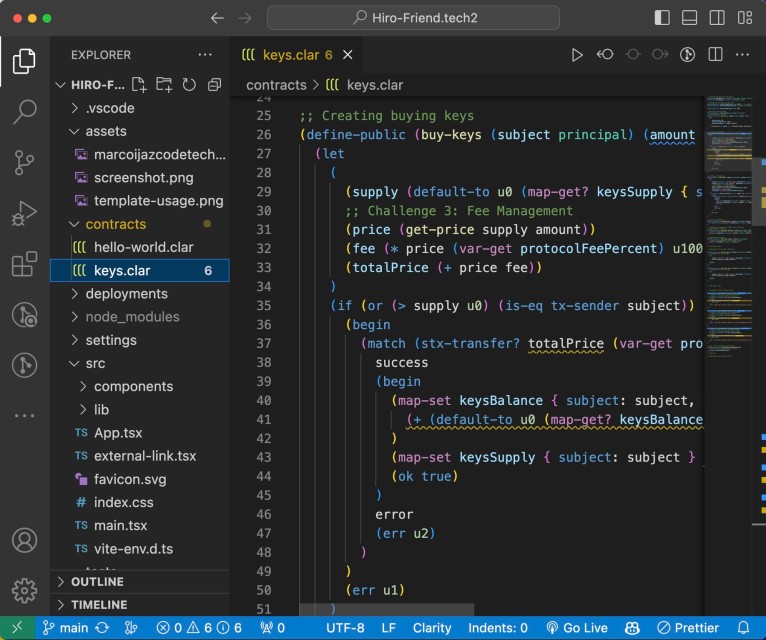Open Run and Debug view
This screenshot has width=766, height=640.
24,213
